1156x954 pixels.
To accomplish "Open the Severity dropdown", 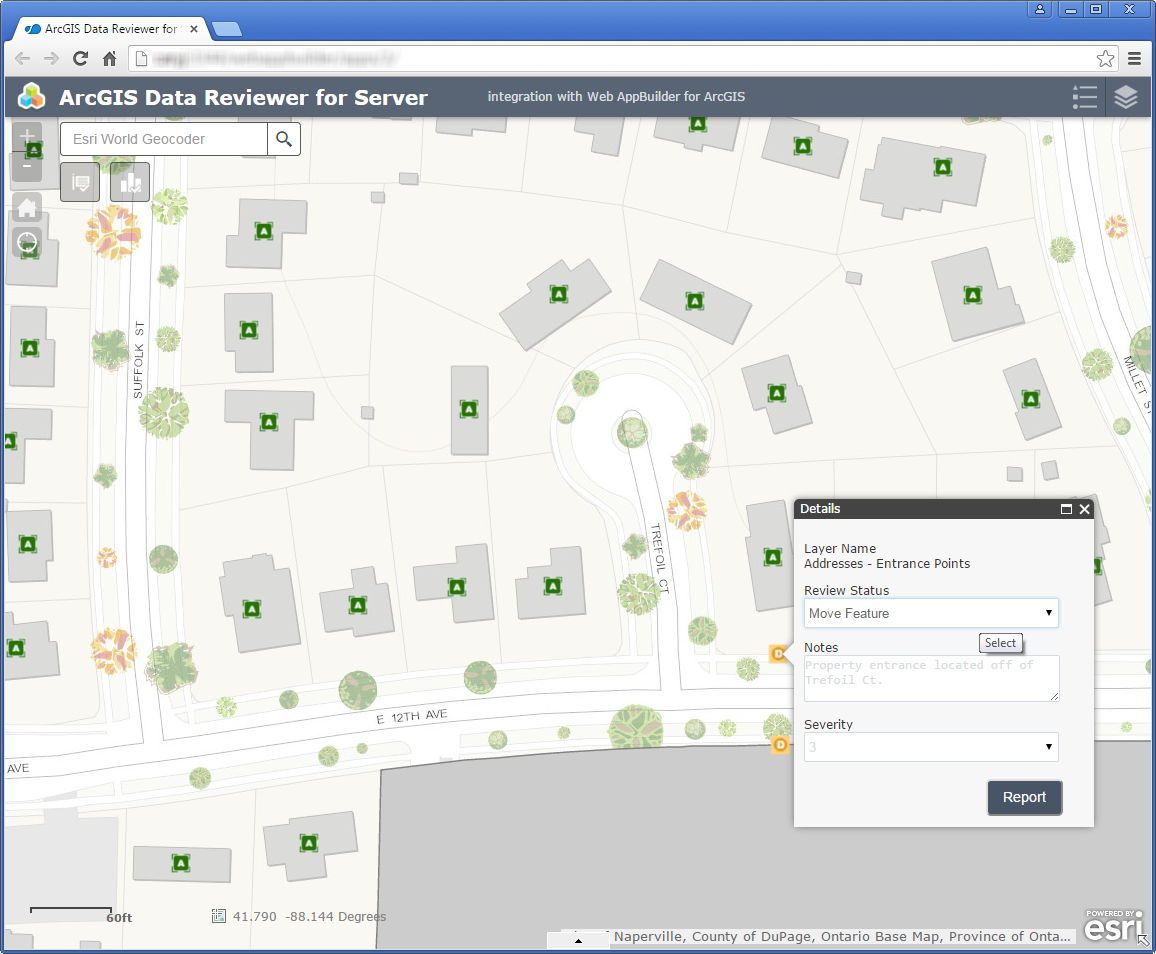I will (931, 747).
